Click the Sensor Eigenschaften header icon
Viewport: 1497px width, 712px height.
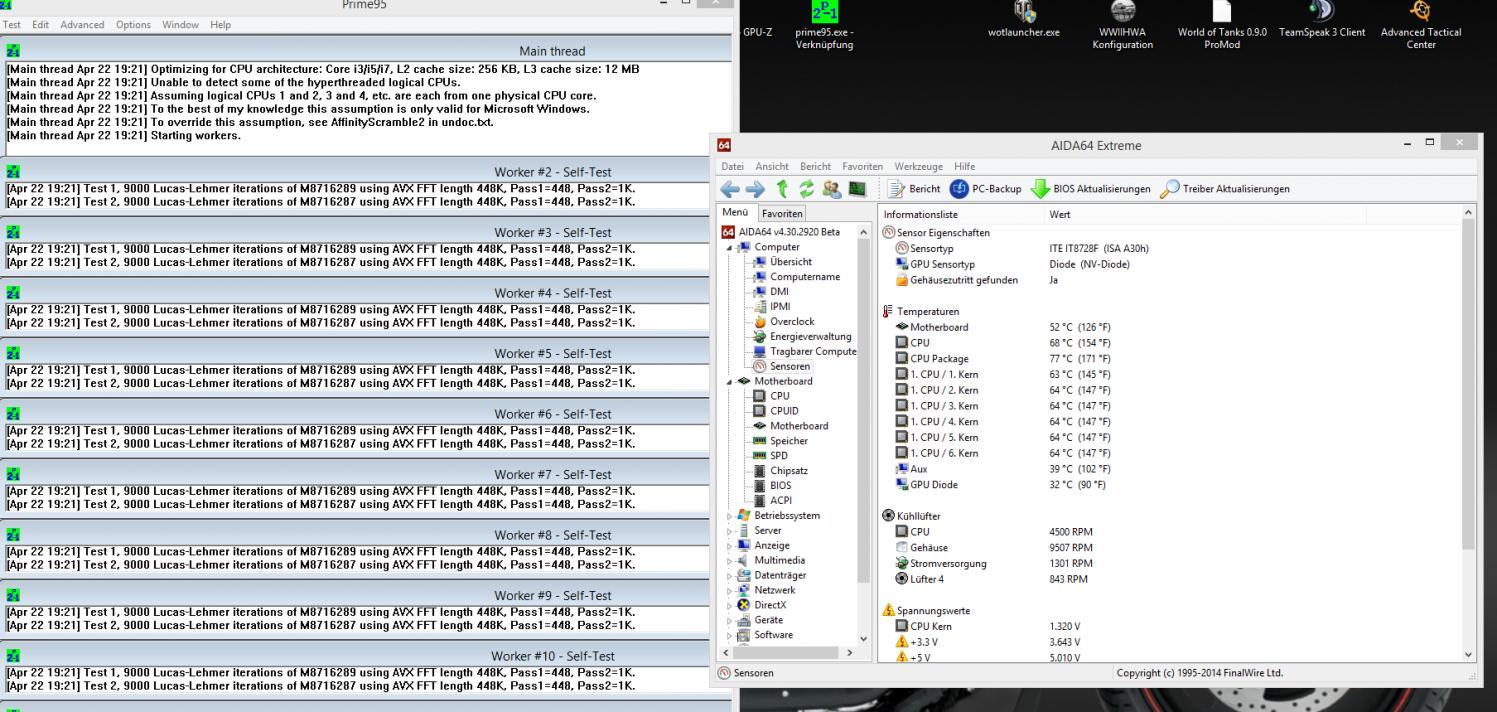point(889,232)
